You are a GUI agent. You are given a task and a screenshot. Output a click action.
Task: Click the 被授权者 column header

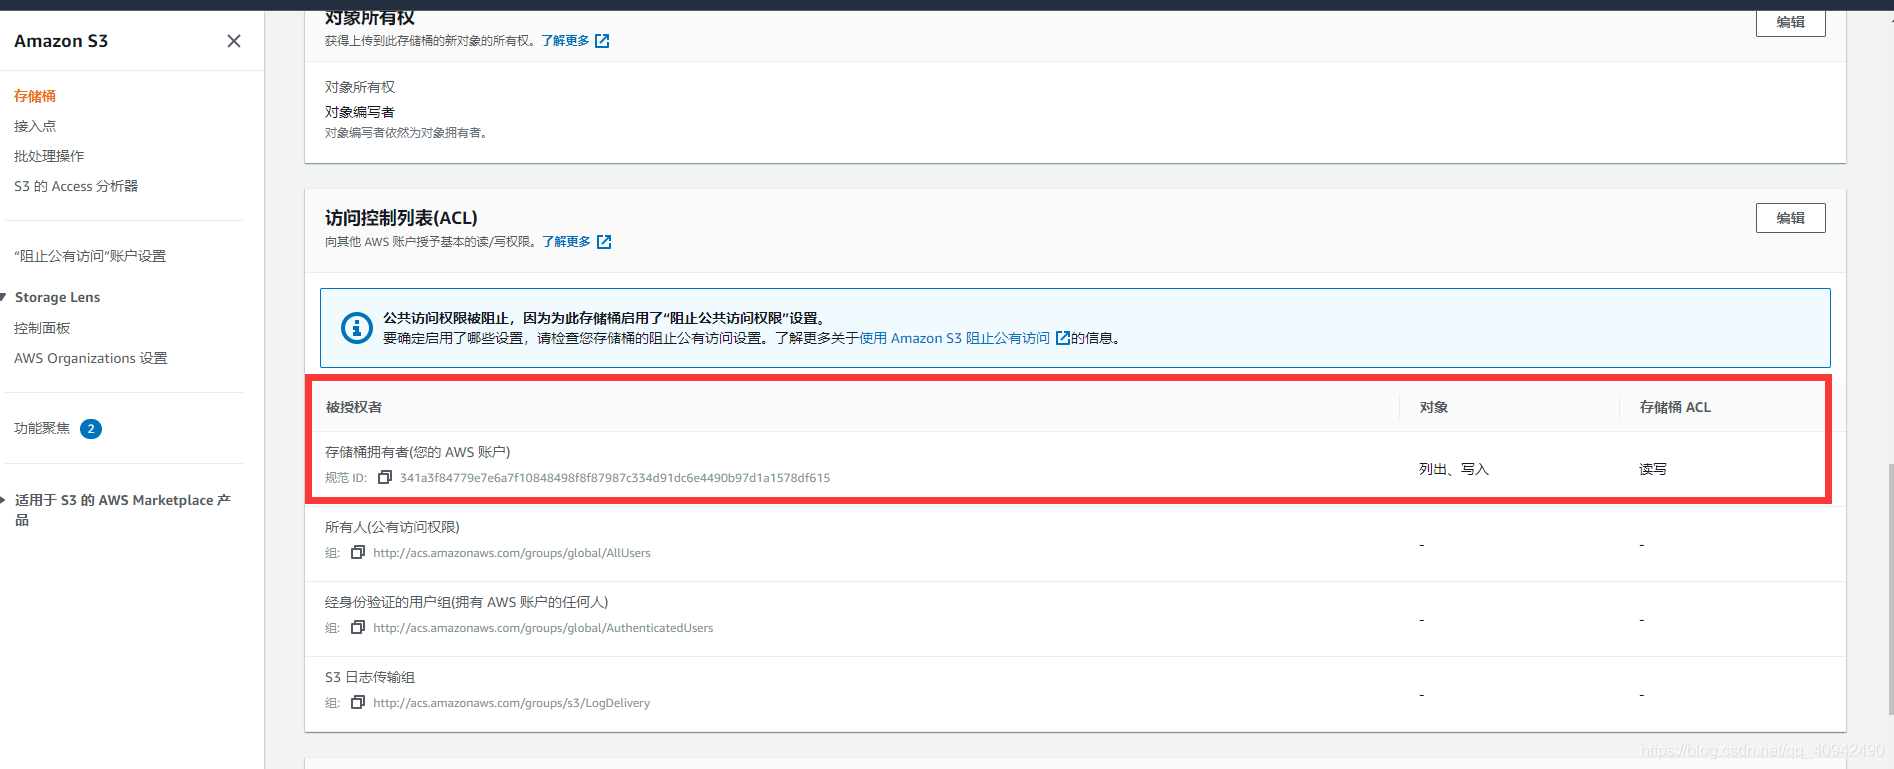[x=354, y=407]
